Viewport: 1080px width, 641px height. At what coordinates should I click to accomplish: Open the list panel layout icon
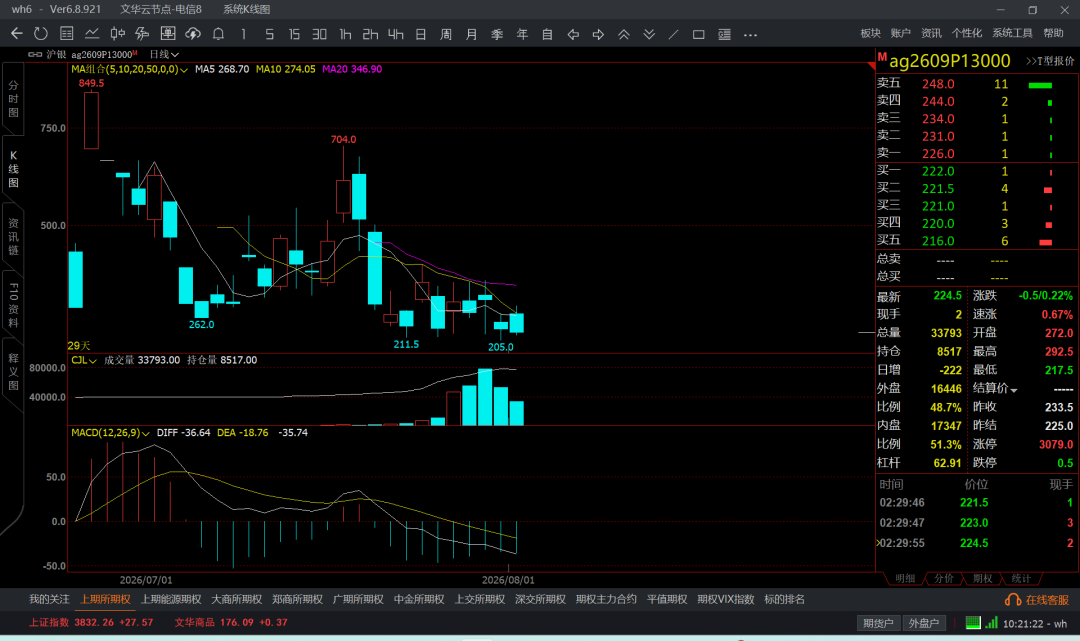coord(724,34)
